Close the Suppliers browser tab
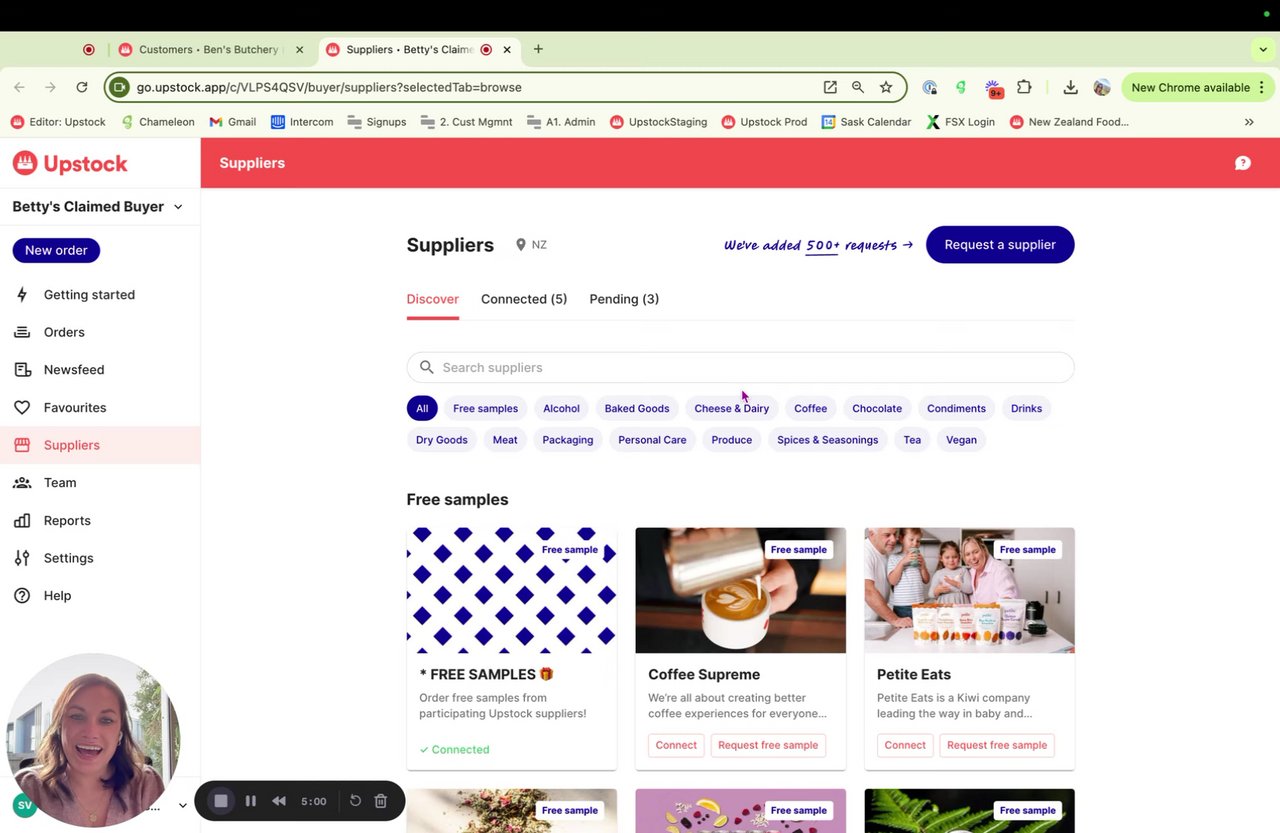The image size is (1280, 833). point(507,49)
